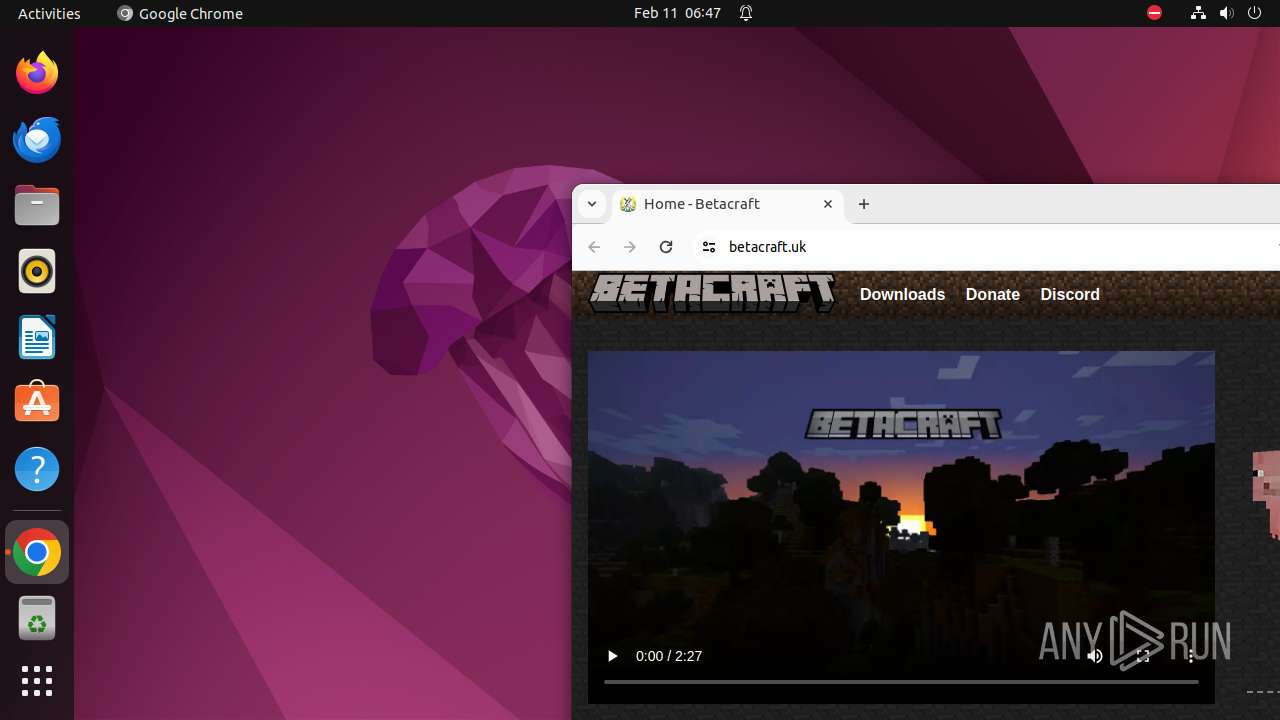Image resolution: width=1280 pixels, height=720 pixels.
Task: Open Rhythmbox music player in dock
Action: coord(37,271)
